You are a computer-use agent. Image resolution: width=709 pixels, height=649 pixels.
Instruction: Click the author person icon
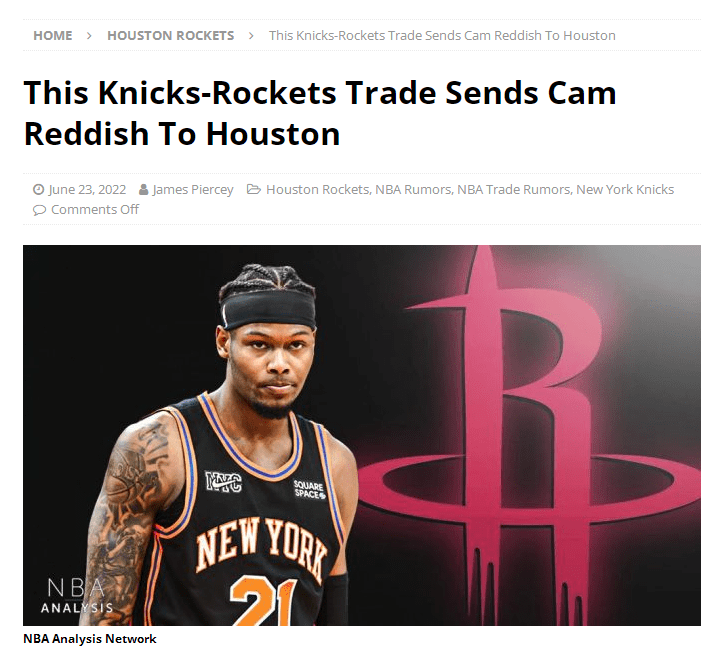click(144, 189)
